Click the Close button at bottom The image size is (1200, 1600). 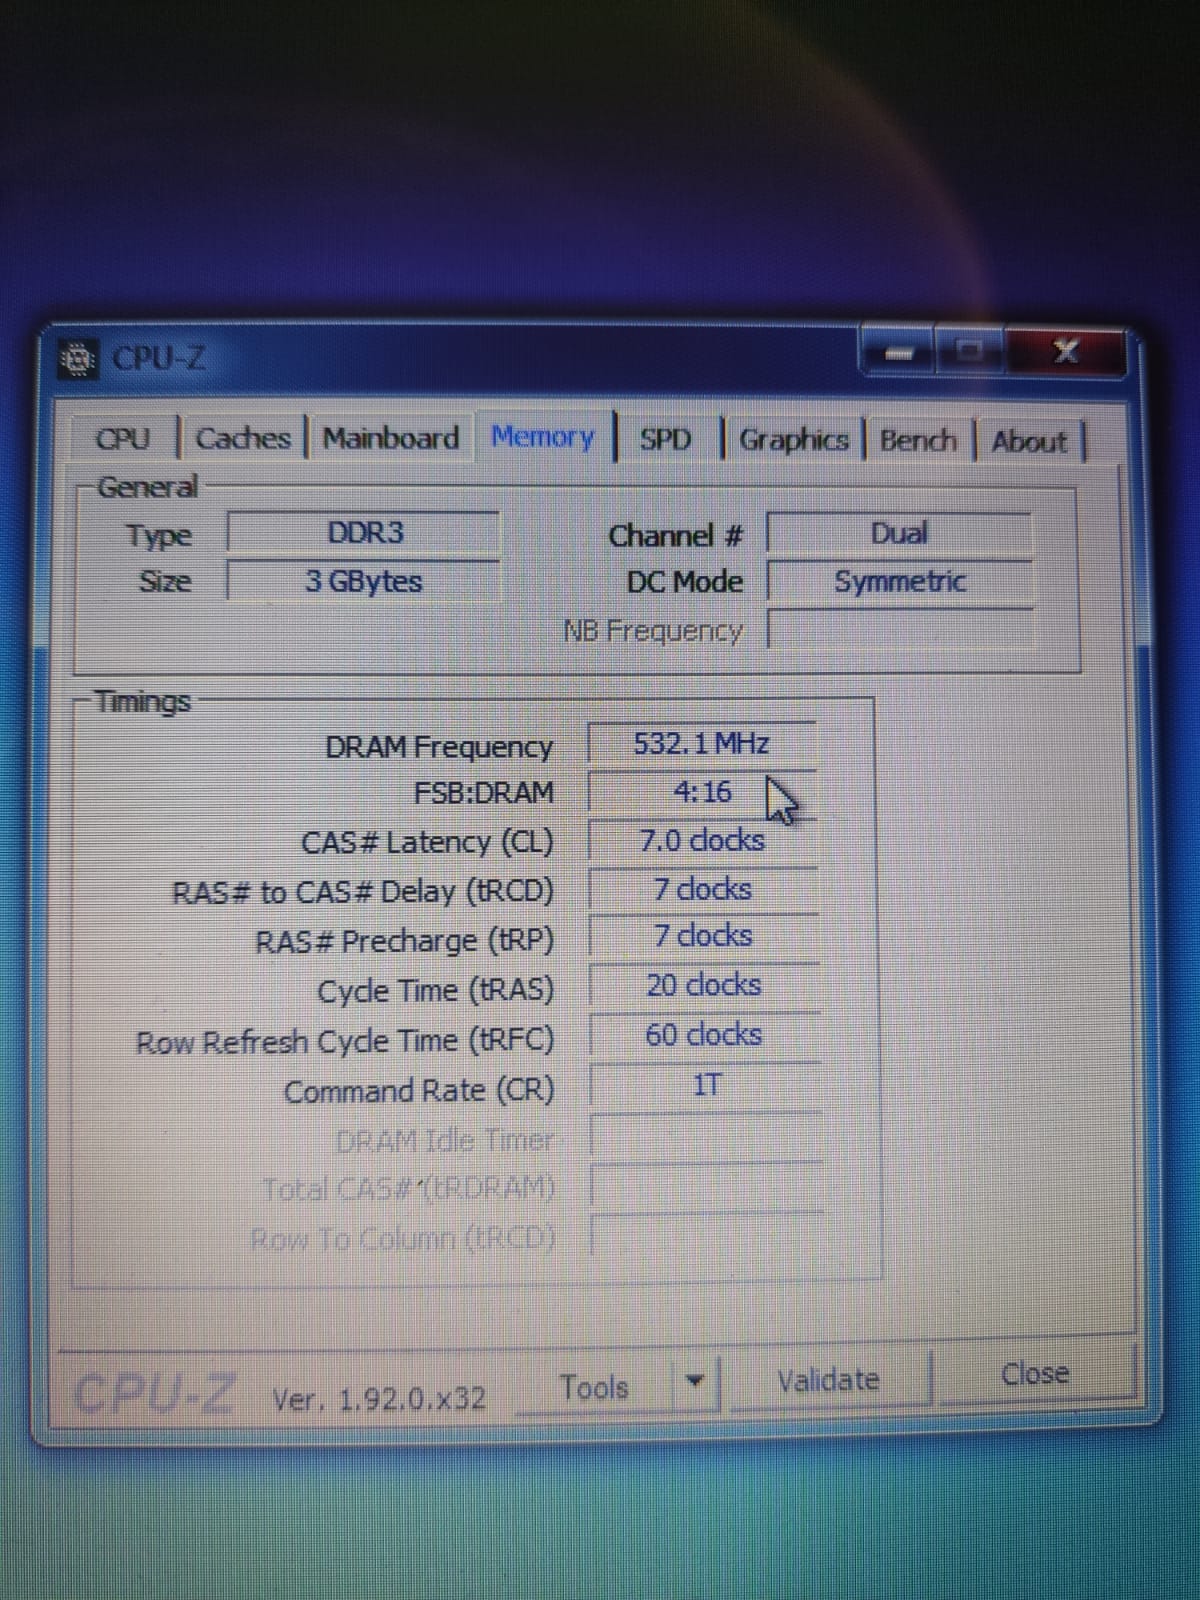(1036, 1374)
